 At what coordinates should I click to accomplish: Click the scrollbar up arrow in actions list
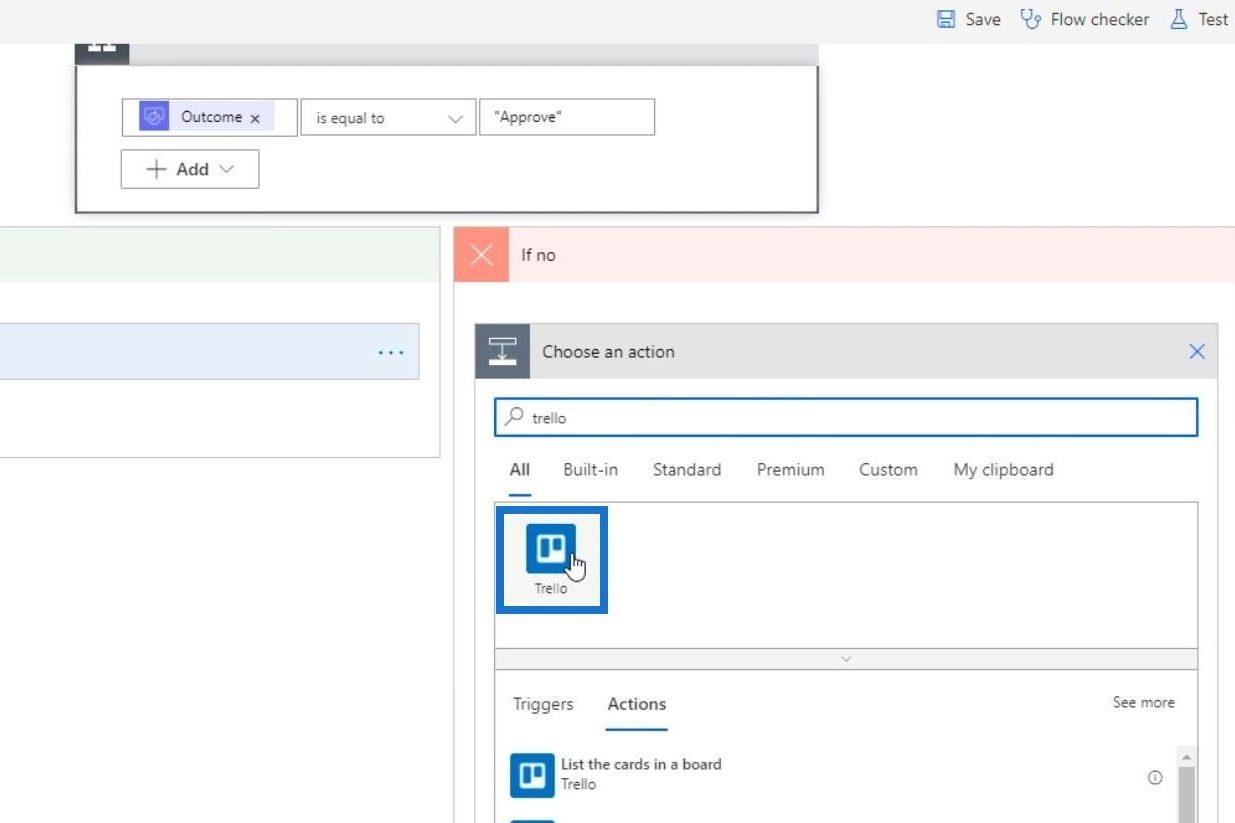pos(1187,756)
